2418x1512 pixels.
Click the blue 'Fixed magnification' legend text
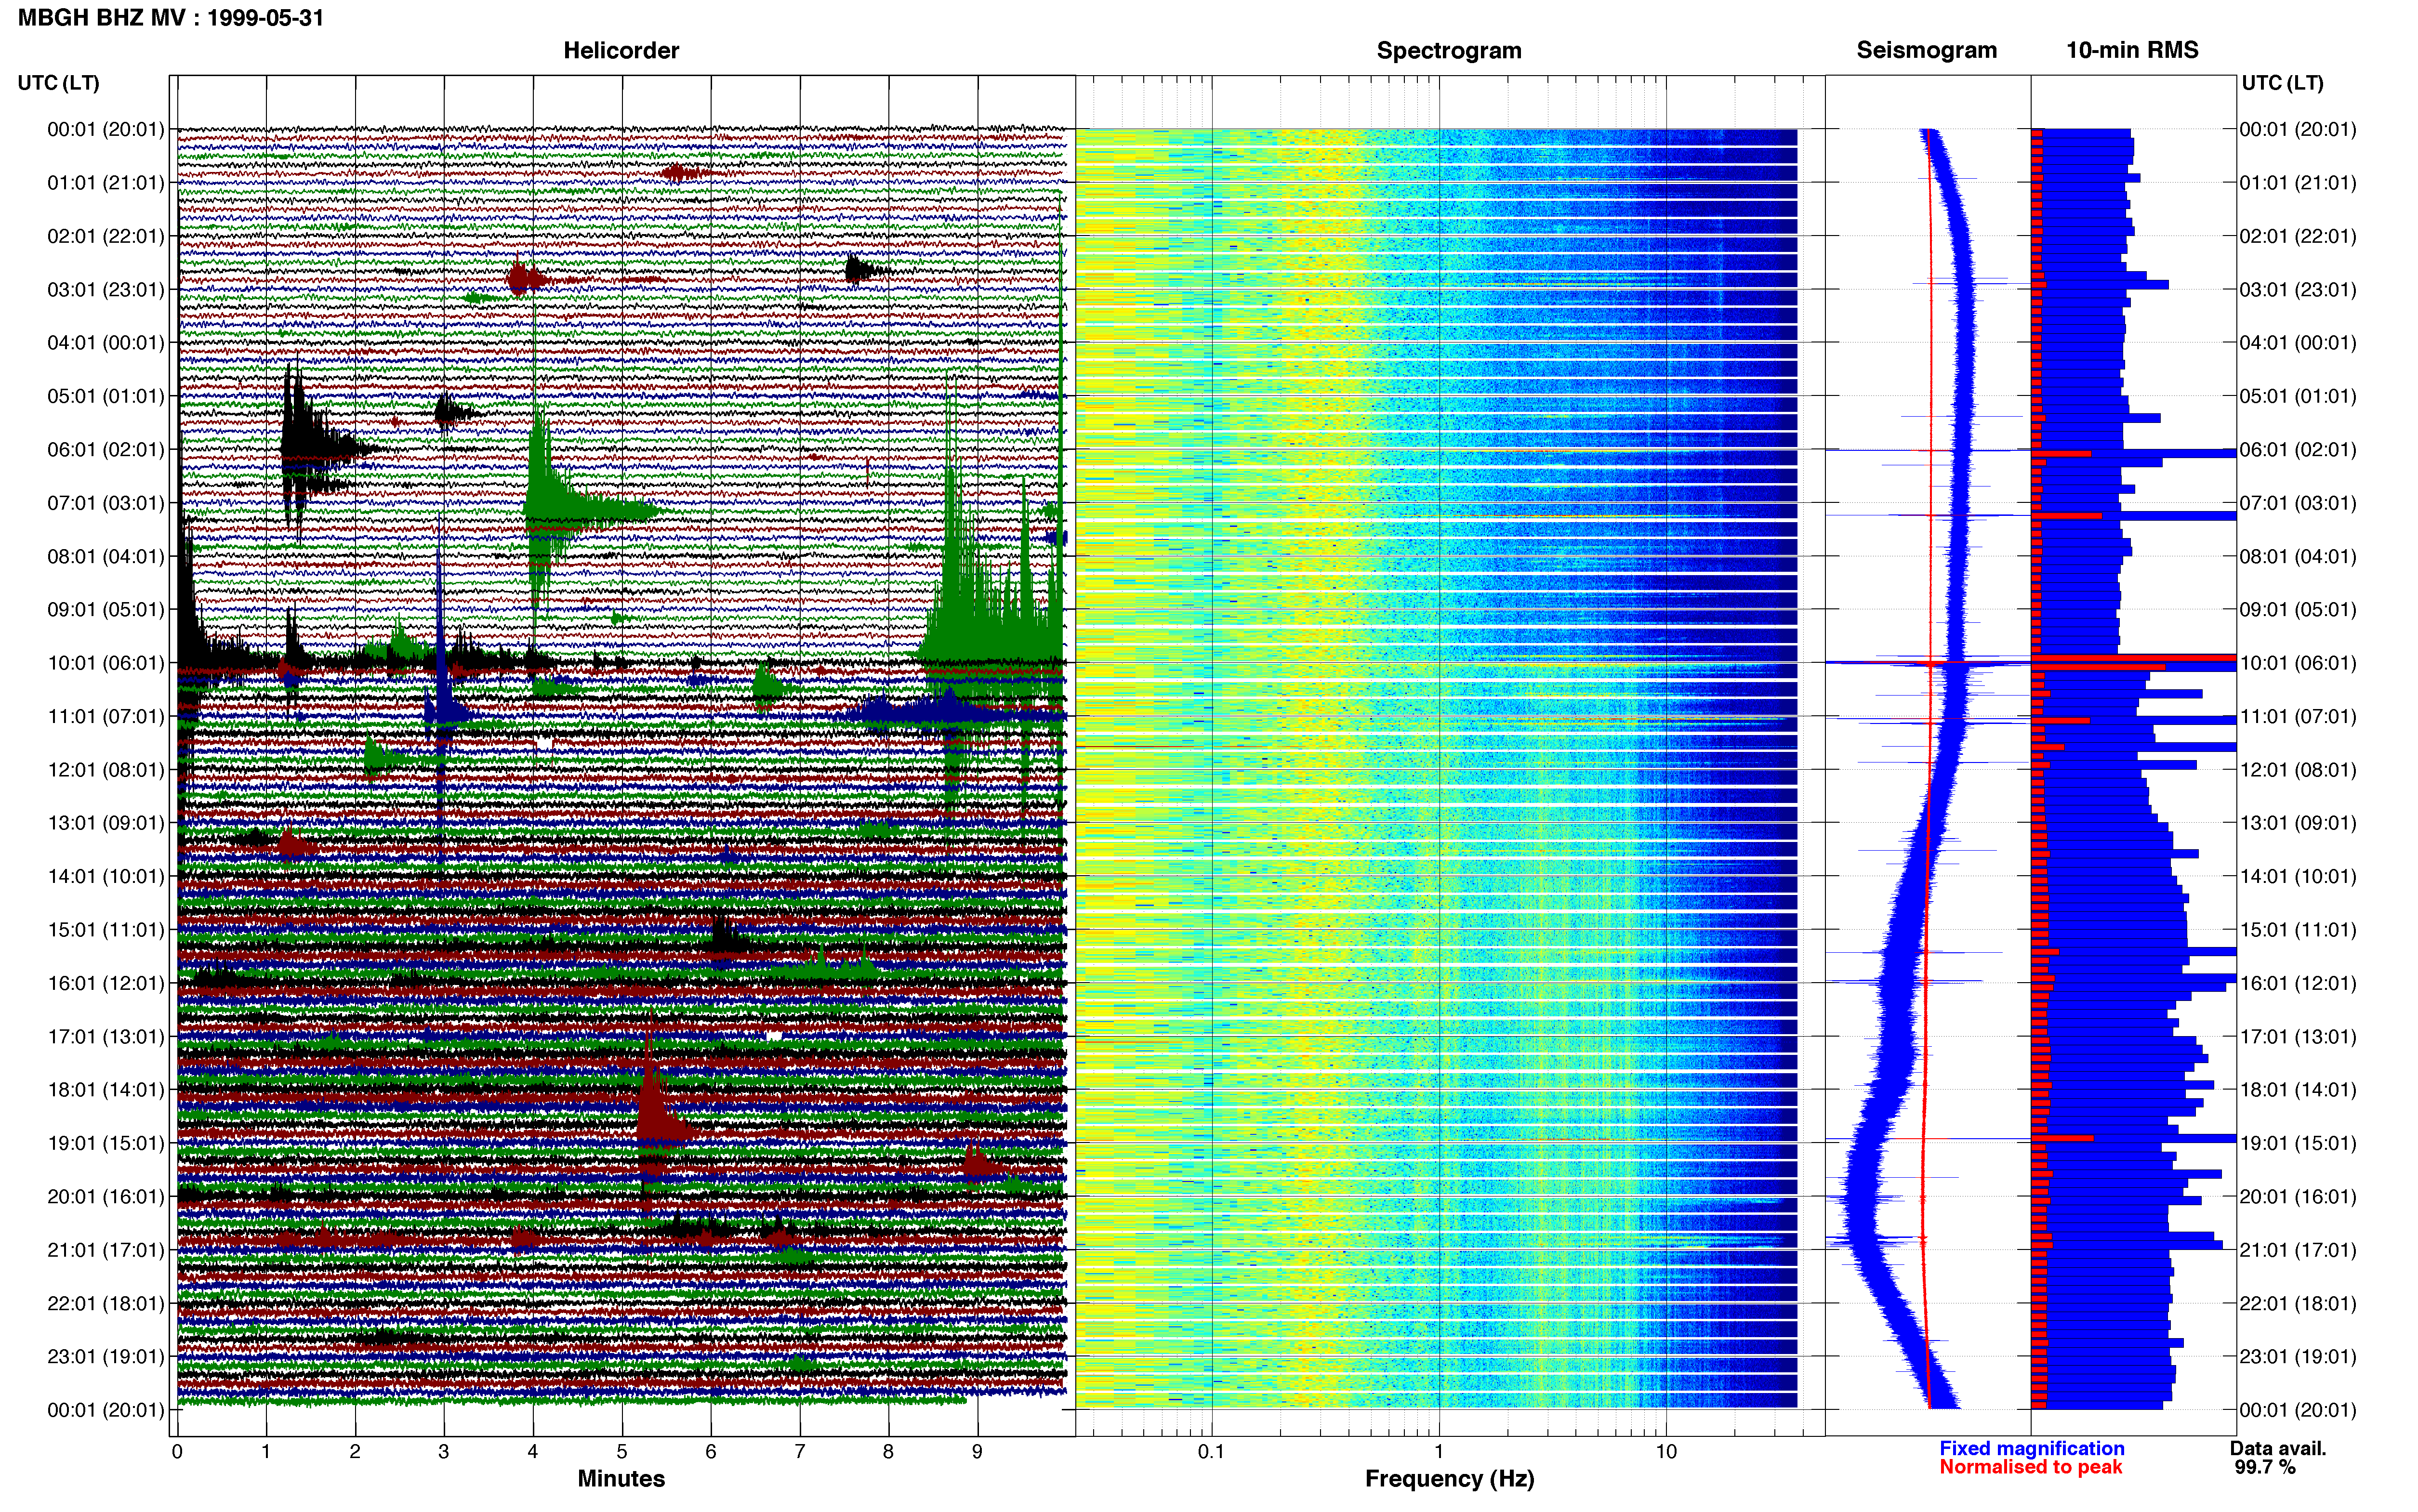tap(2031, 1448)
